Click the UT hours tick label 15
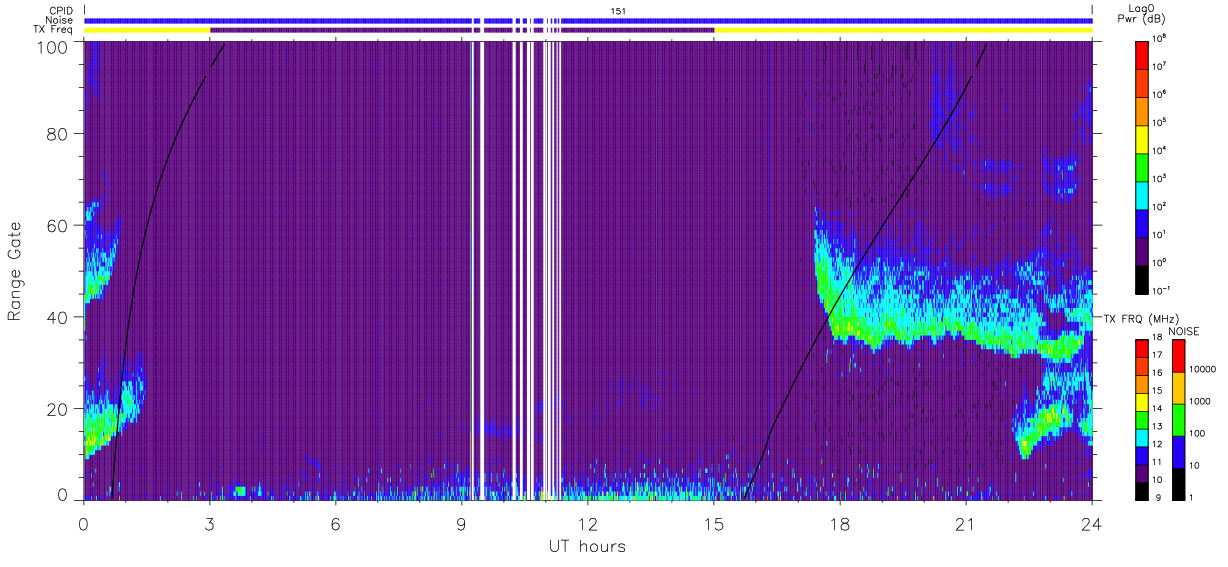Screen dimensions: 1228x567 713,522
